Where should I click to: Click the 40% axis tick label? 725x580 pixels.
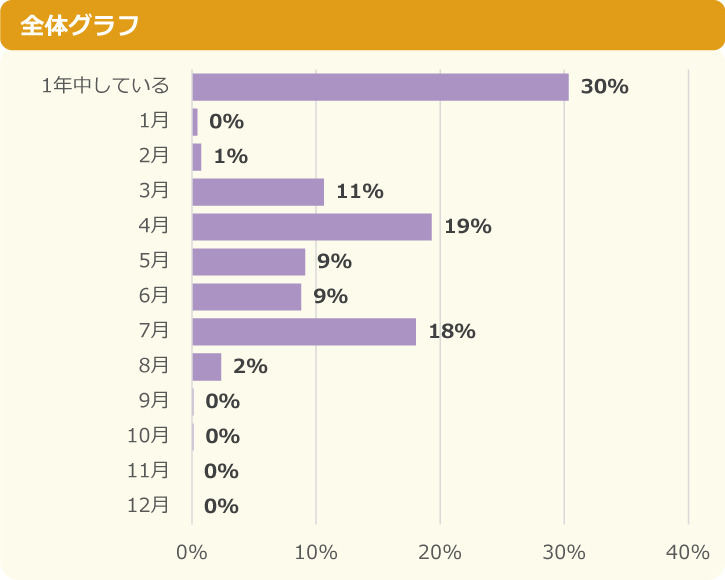(688, 552)
